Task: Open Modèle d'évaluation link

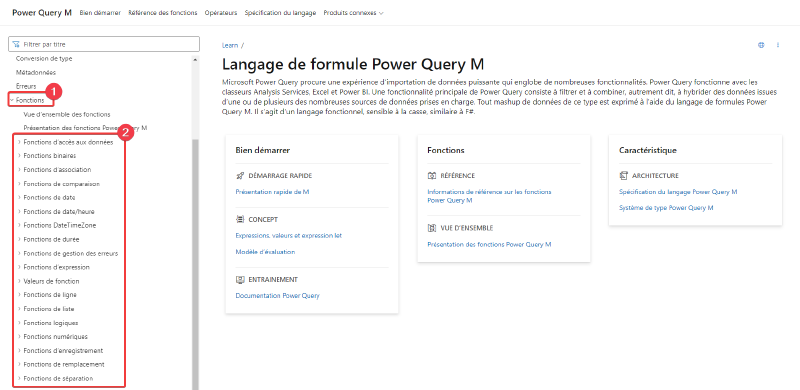Action: tap(265, 252)
